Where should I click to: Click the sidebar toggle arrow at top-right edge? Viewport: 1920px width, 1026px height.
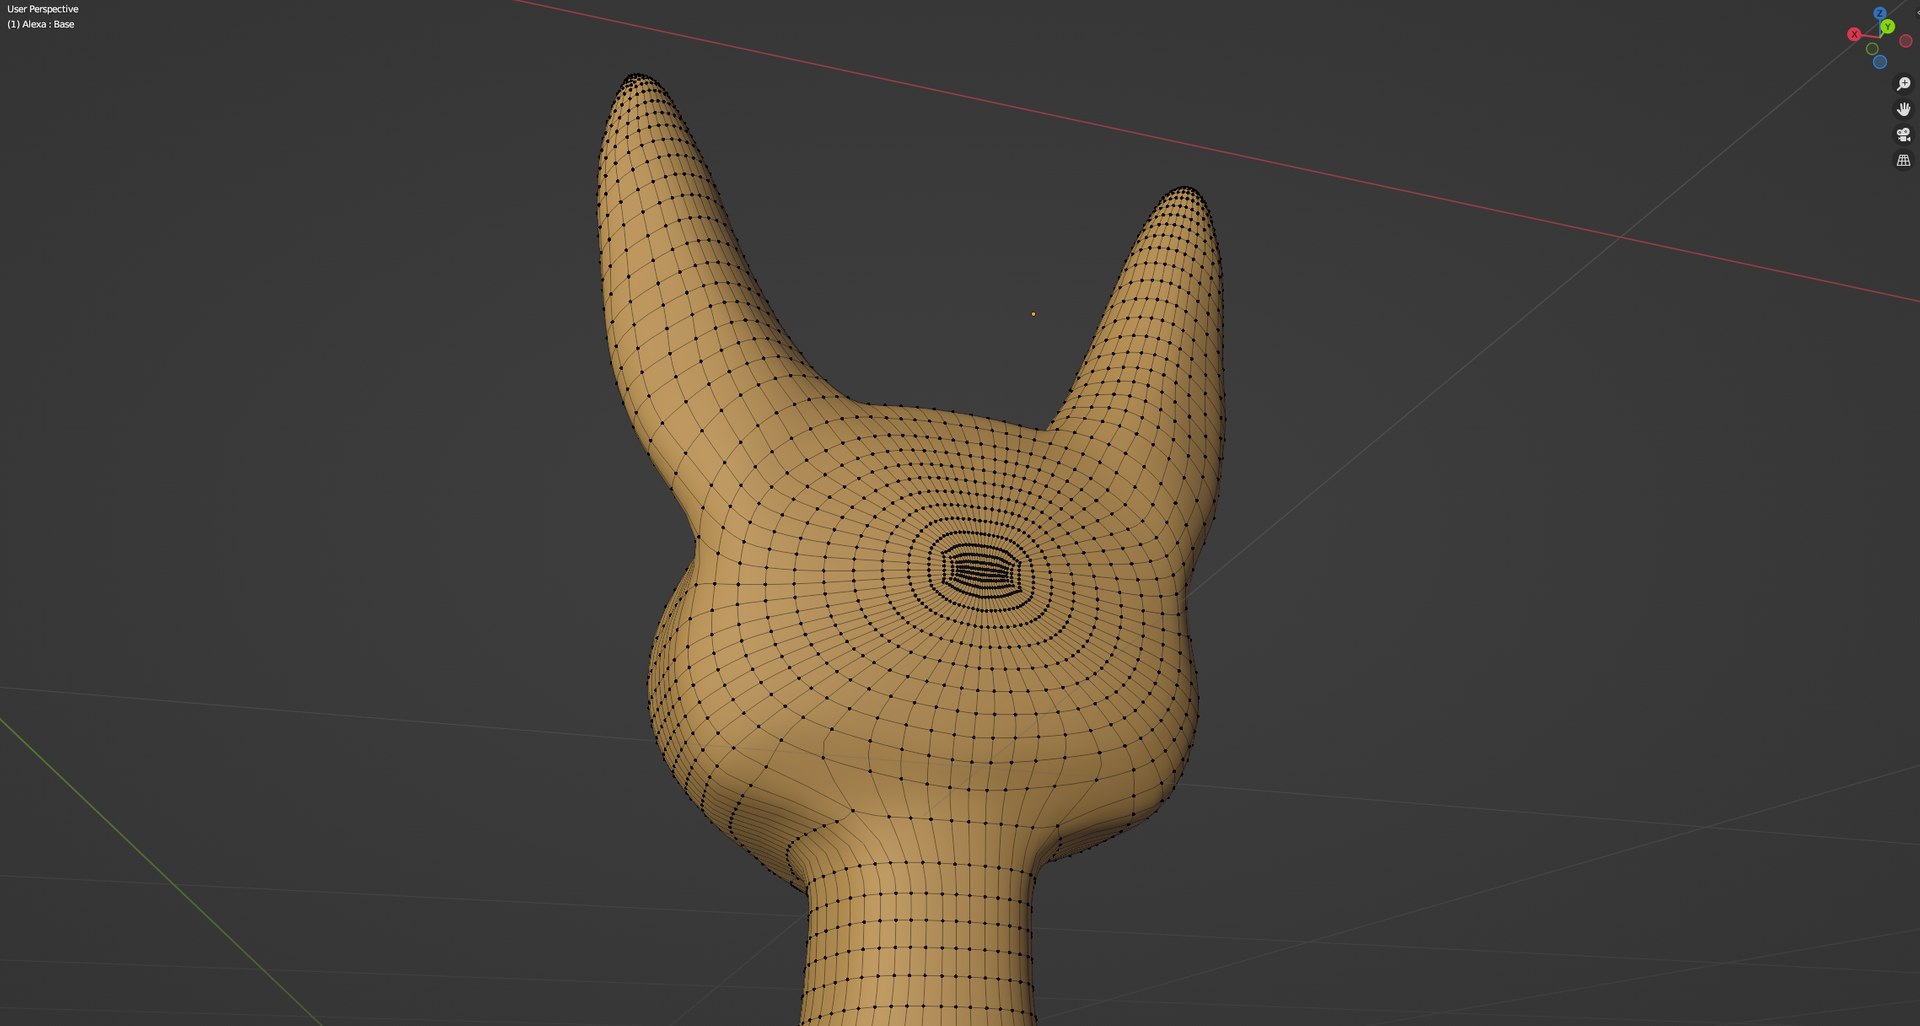click(1917, 12)
